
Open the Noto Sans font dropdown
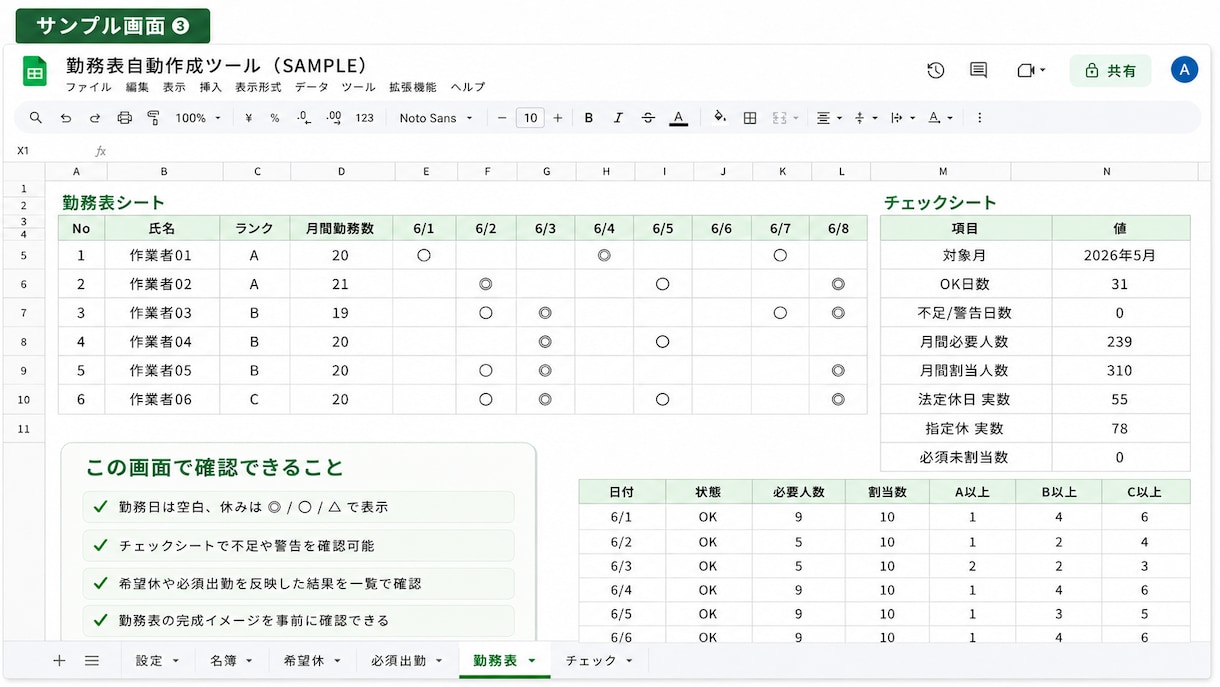pos(436,118)
